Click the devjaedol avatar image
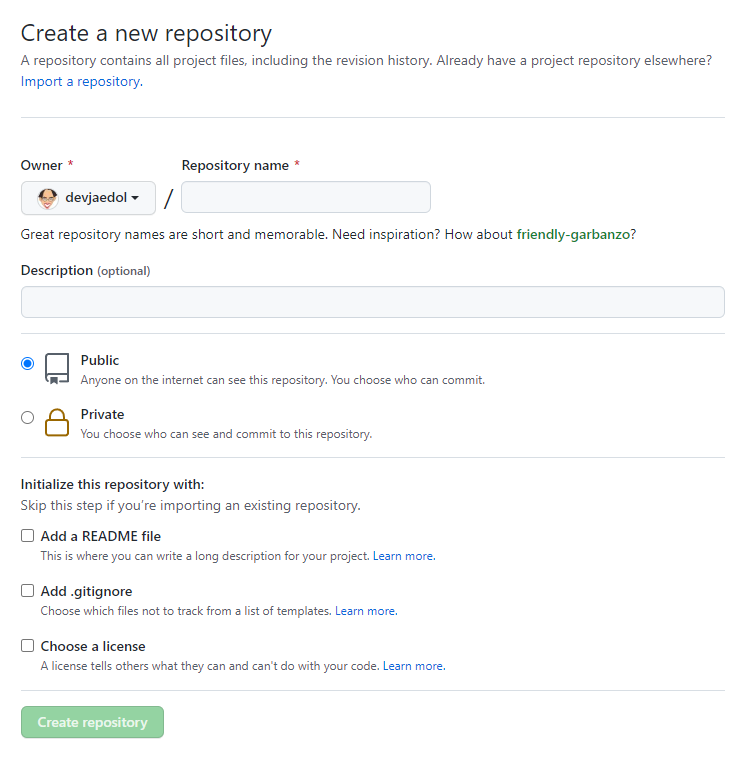Screen dimensions: 750x761 point(48,199)
